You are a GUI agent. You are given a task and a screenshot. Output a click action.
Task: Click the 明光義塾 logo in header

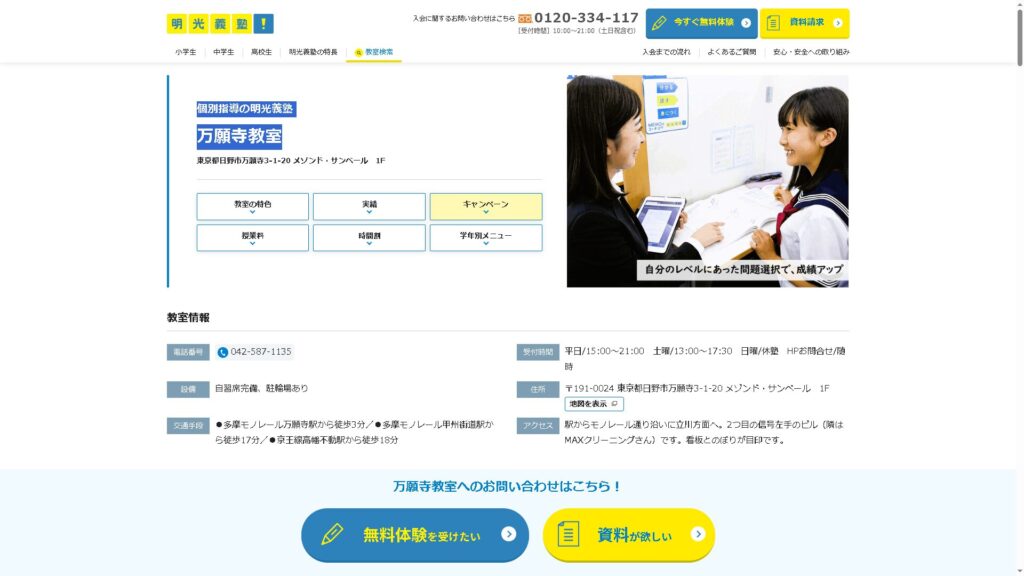219,23
